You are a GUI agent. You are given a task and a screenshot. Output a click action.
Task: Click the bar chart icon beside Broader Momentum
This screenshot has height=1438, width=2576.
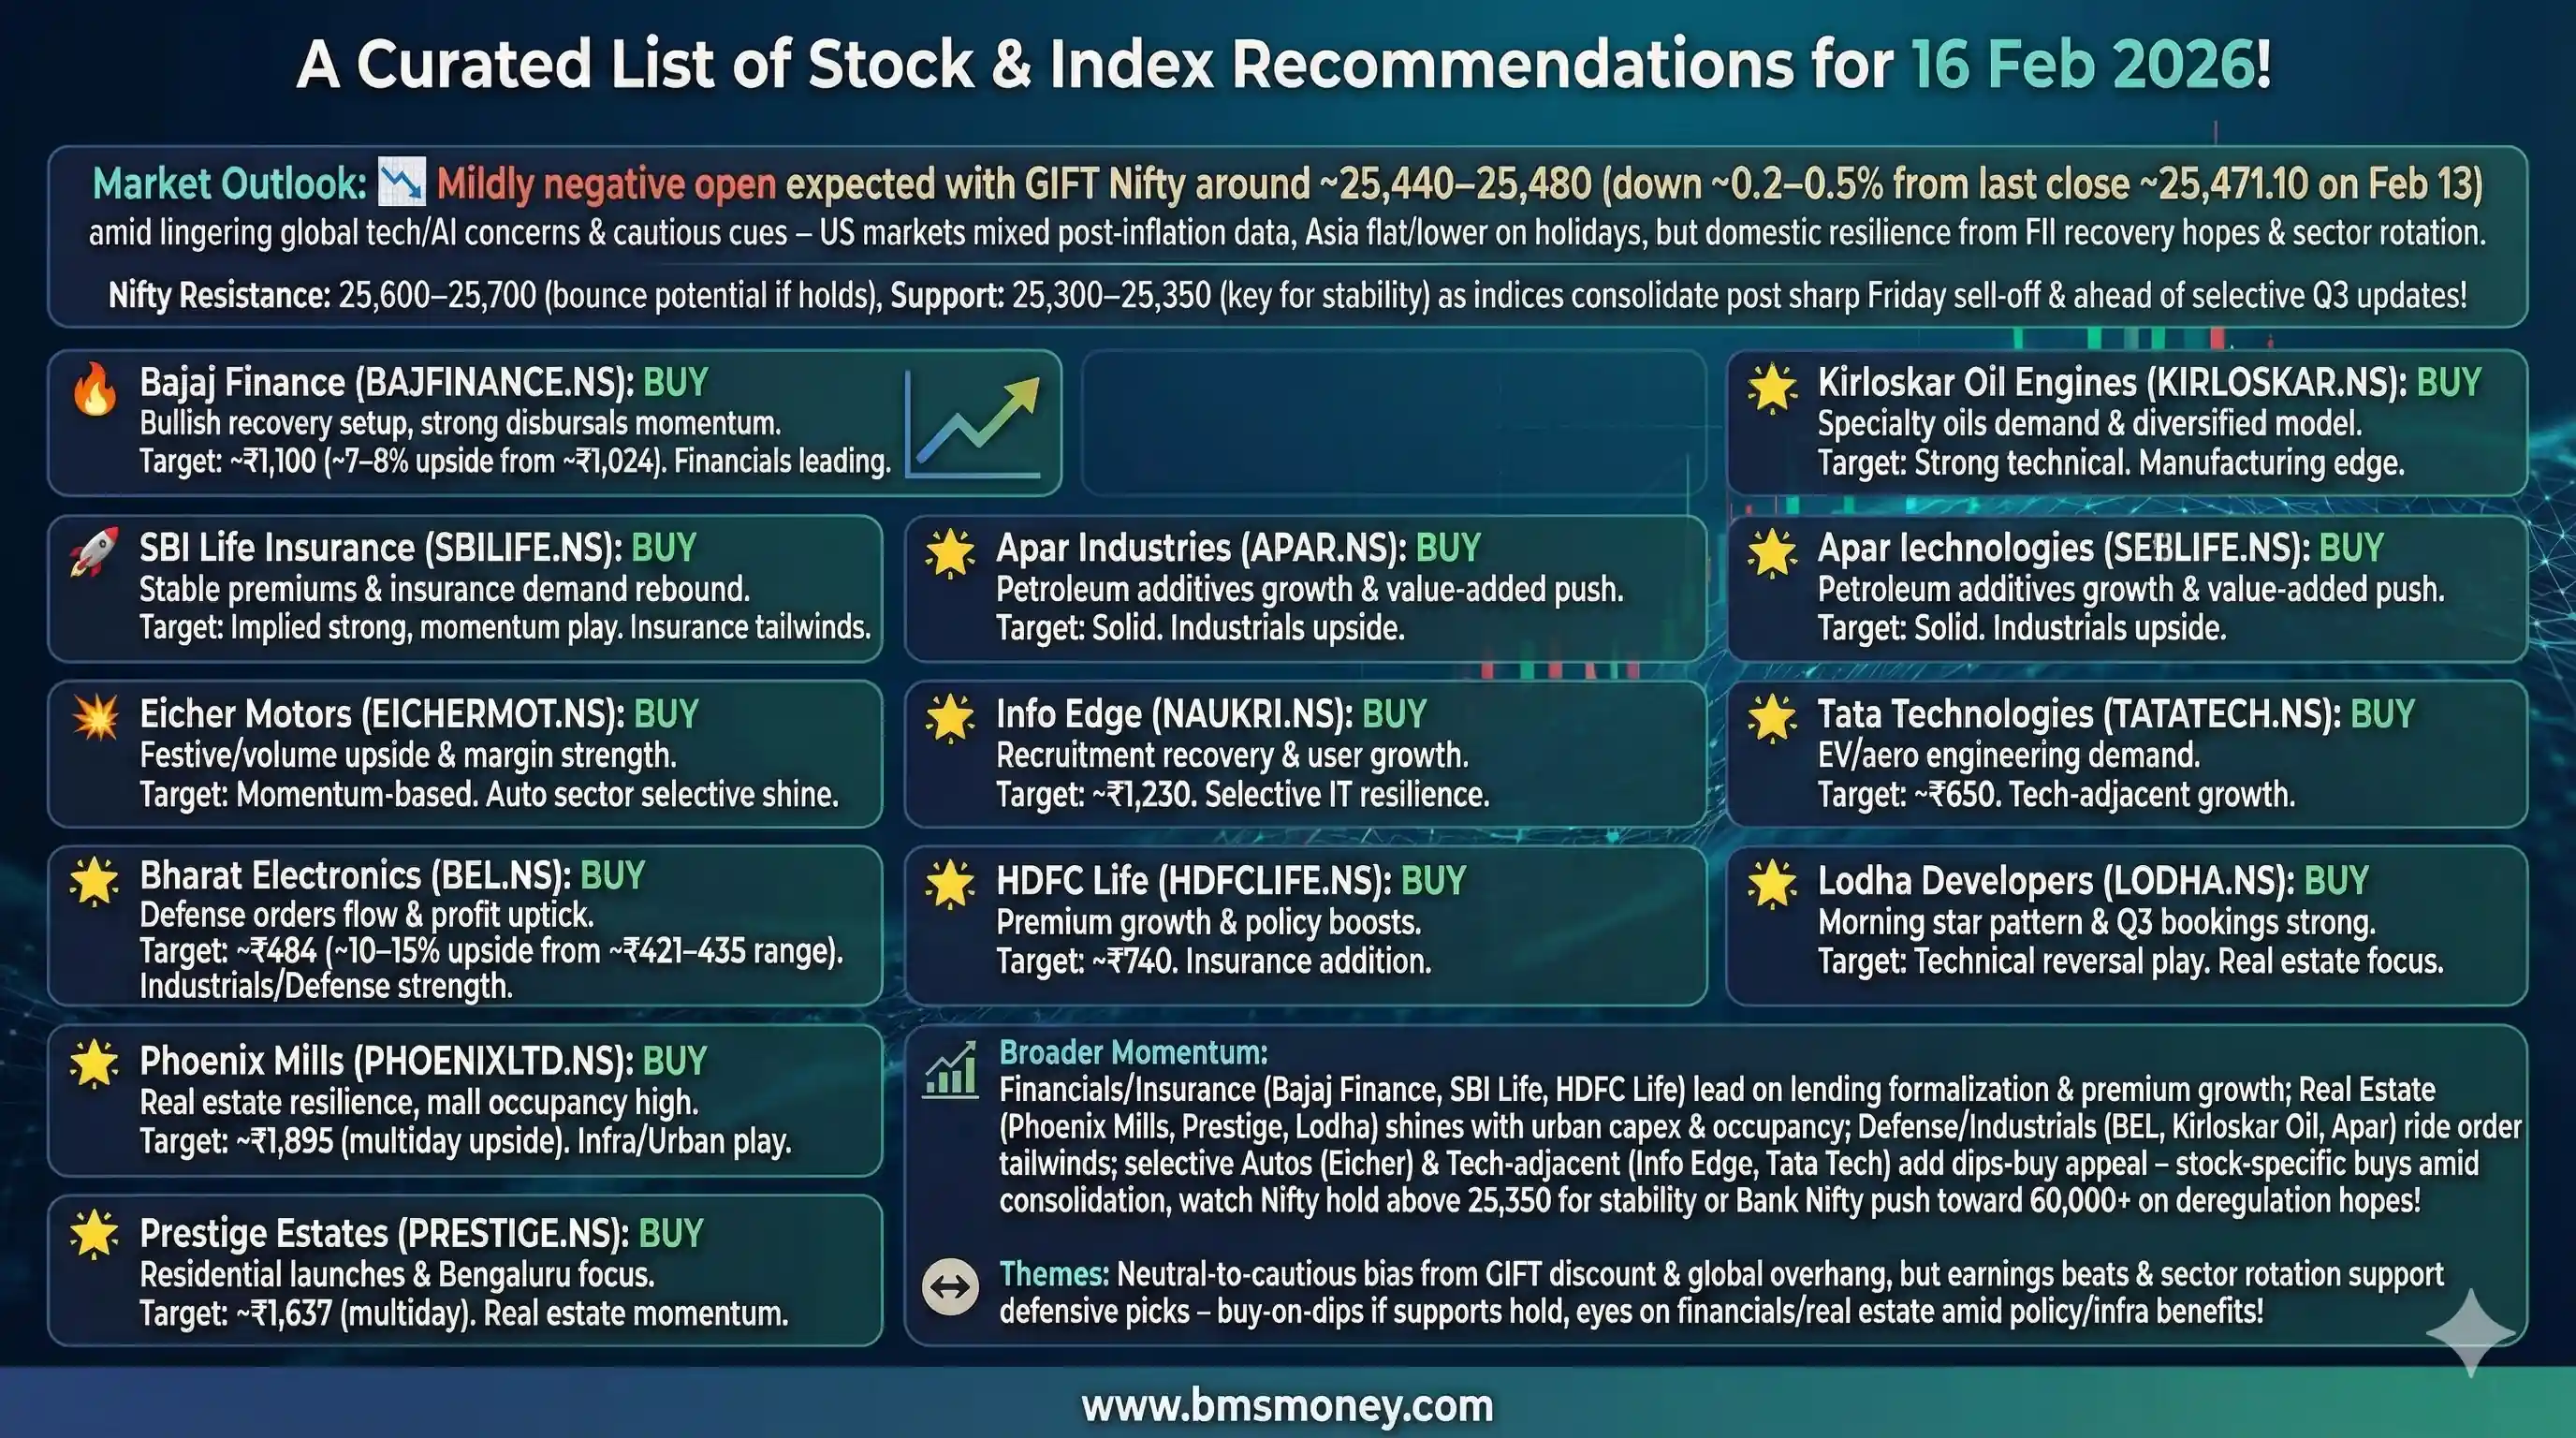[x=950, y=1071]
